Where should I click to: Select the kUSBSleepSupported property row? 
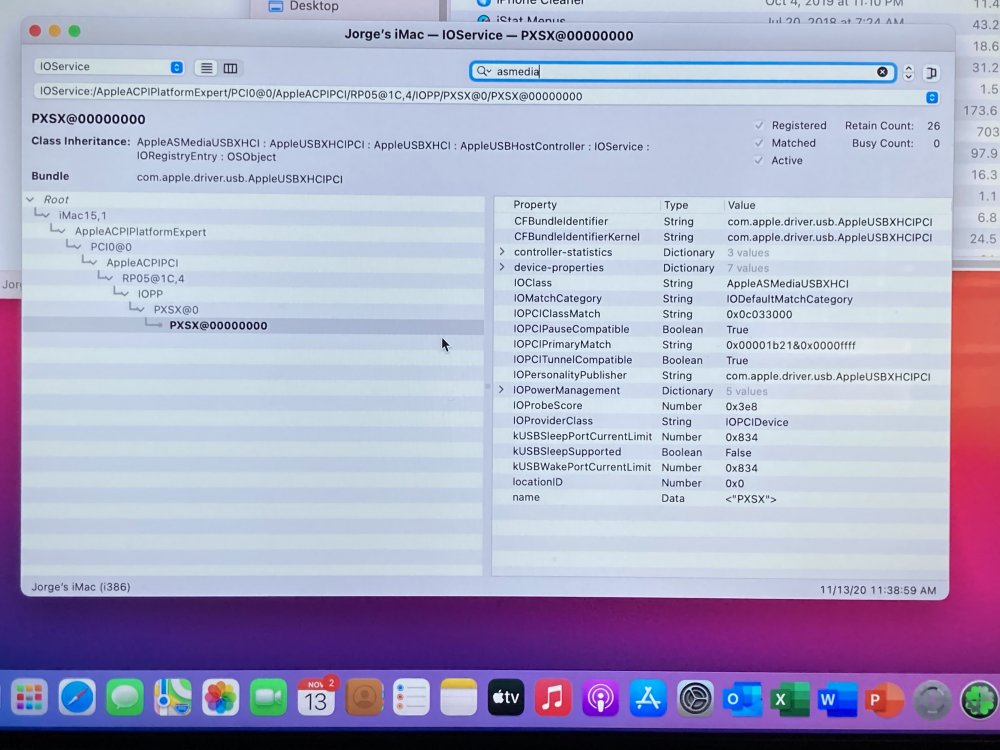tap(721, 452)
